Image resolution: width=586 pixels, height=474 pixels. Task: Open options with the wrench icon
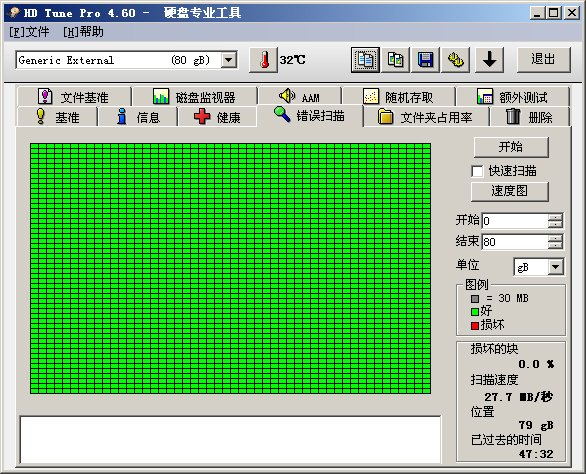click(x=456, y=60)
